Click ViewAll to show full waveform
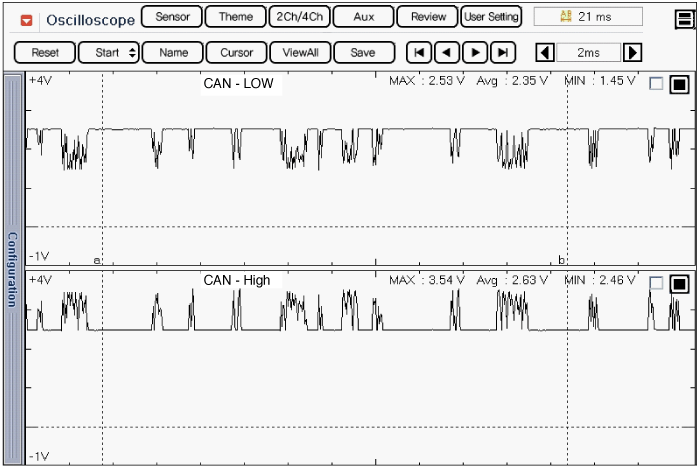The image size is (700, 468). [x=300, y=53]
